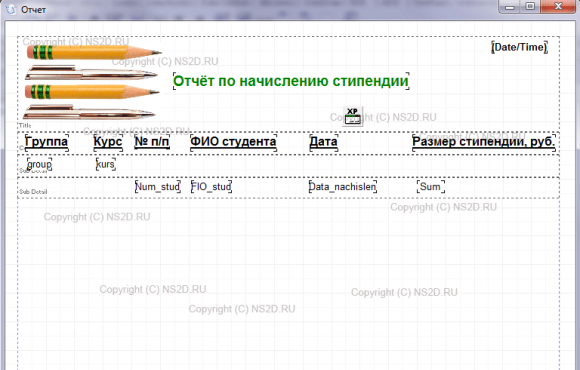Select the Title band label
This screenshot has height=370, width=580.
(x=25, y=126)
